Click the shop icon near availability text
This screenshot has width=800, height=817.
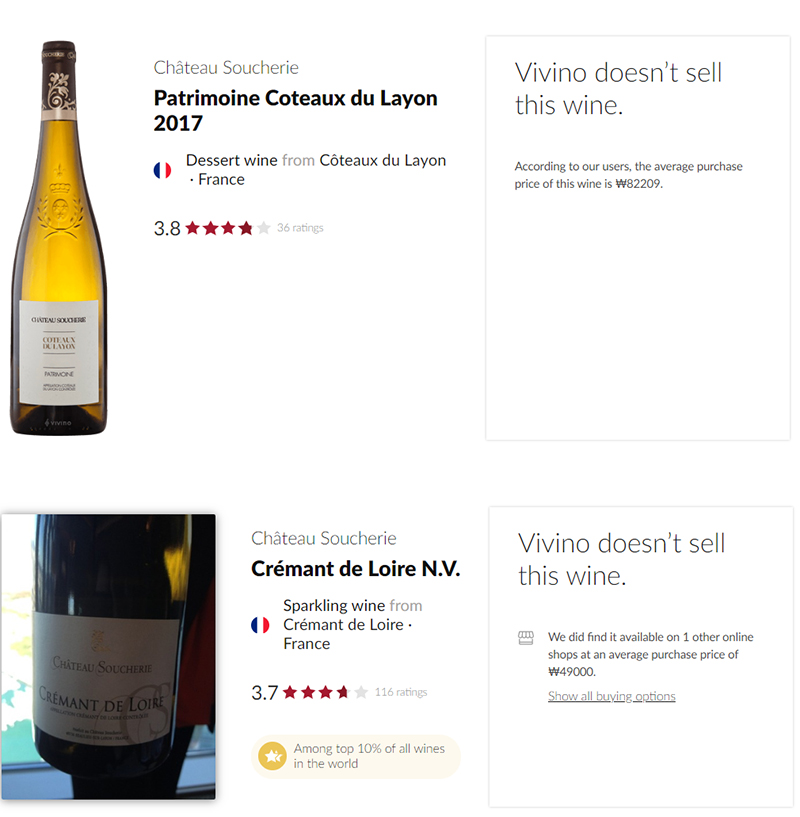[526, 637]
